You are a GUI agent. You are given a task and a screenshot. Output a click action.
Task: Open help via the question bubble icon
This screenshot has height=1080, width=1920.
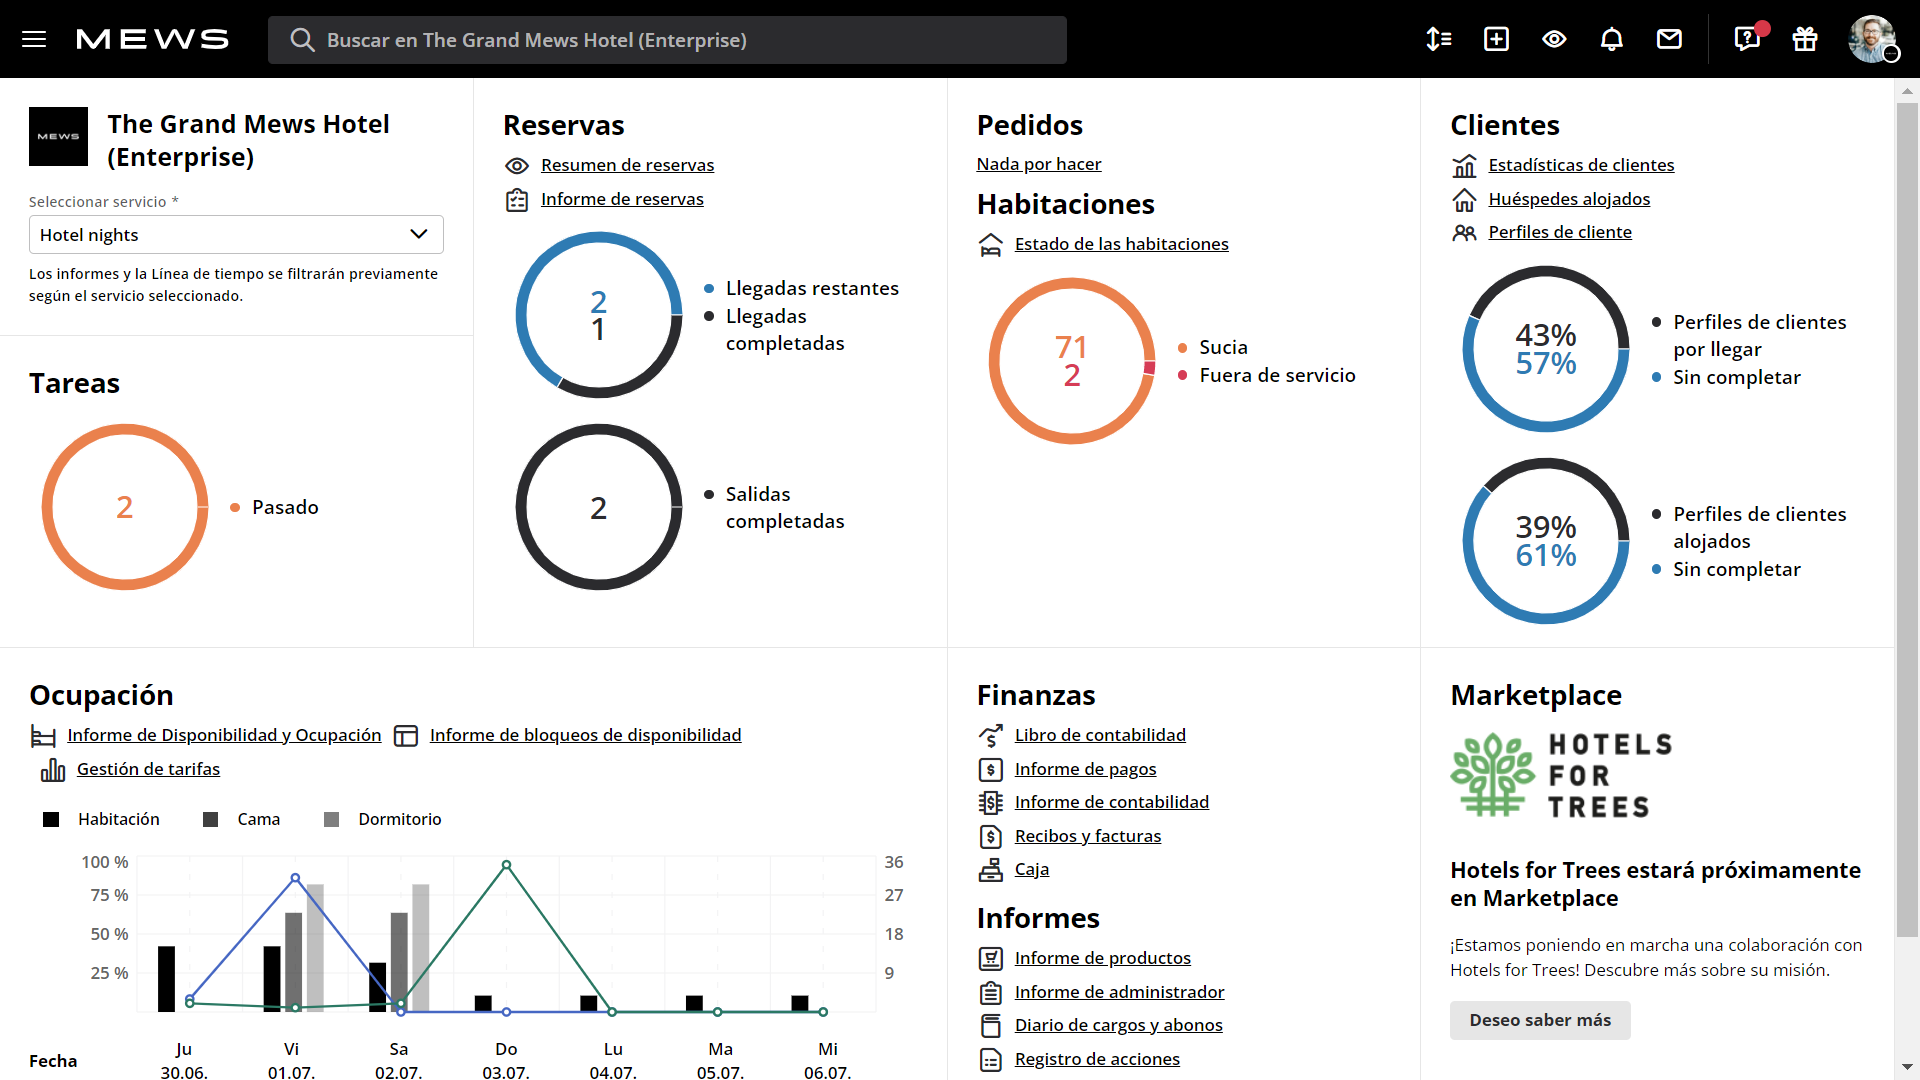[x=1746, y=39]
